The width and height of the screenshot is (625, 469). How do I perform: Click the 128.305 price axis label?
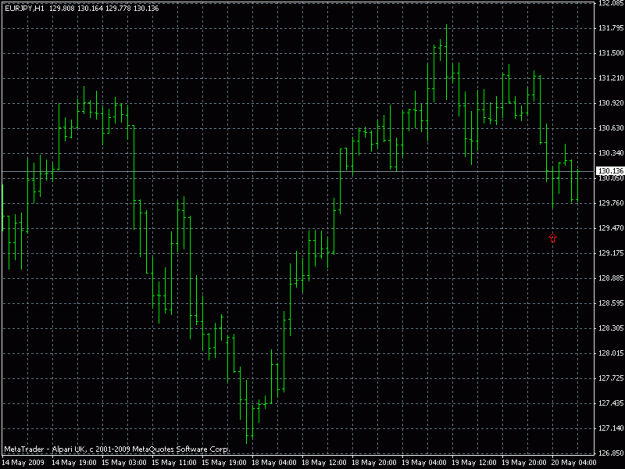coord(611,328)
